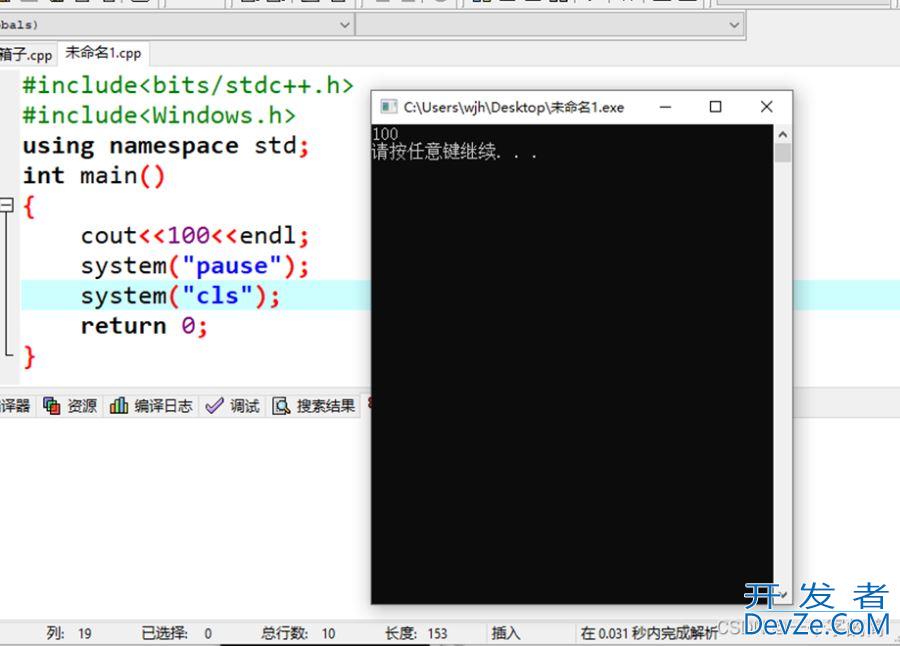Select the 未命名1.cpp editor tab
This screenshot has height=646, width=900.
pyautogui.click(x=104, y=54)
